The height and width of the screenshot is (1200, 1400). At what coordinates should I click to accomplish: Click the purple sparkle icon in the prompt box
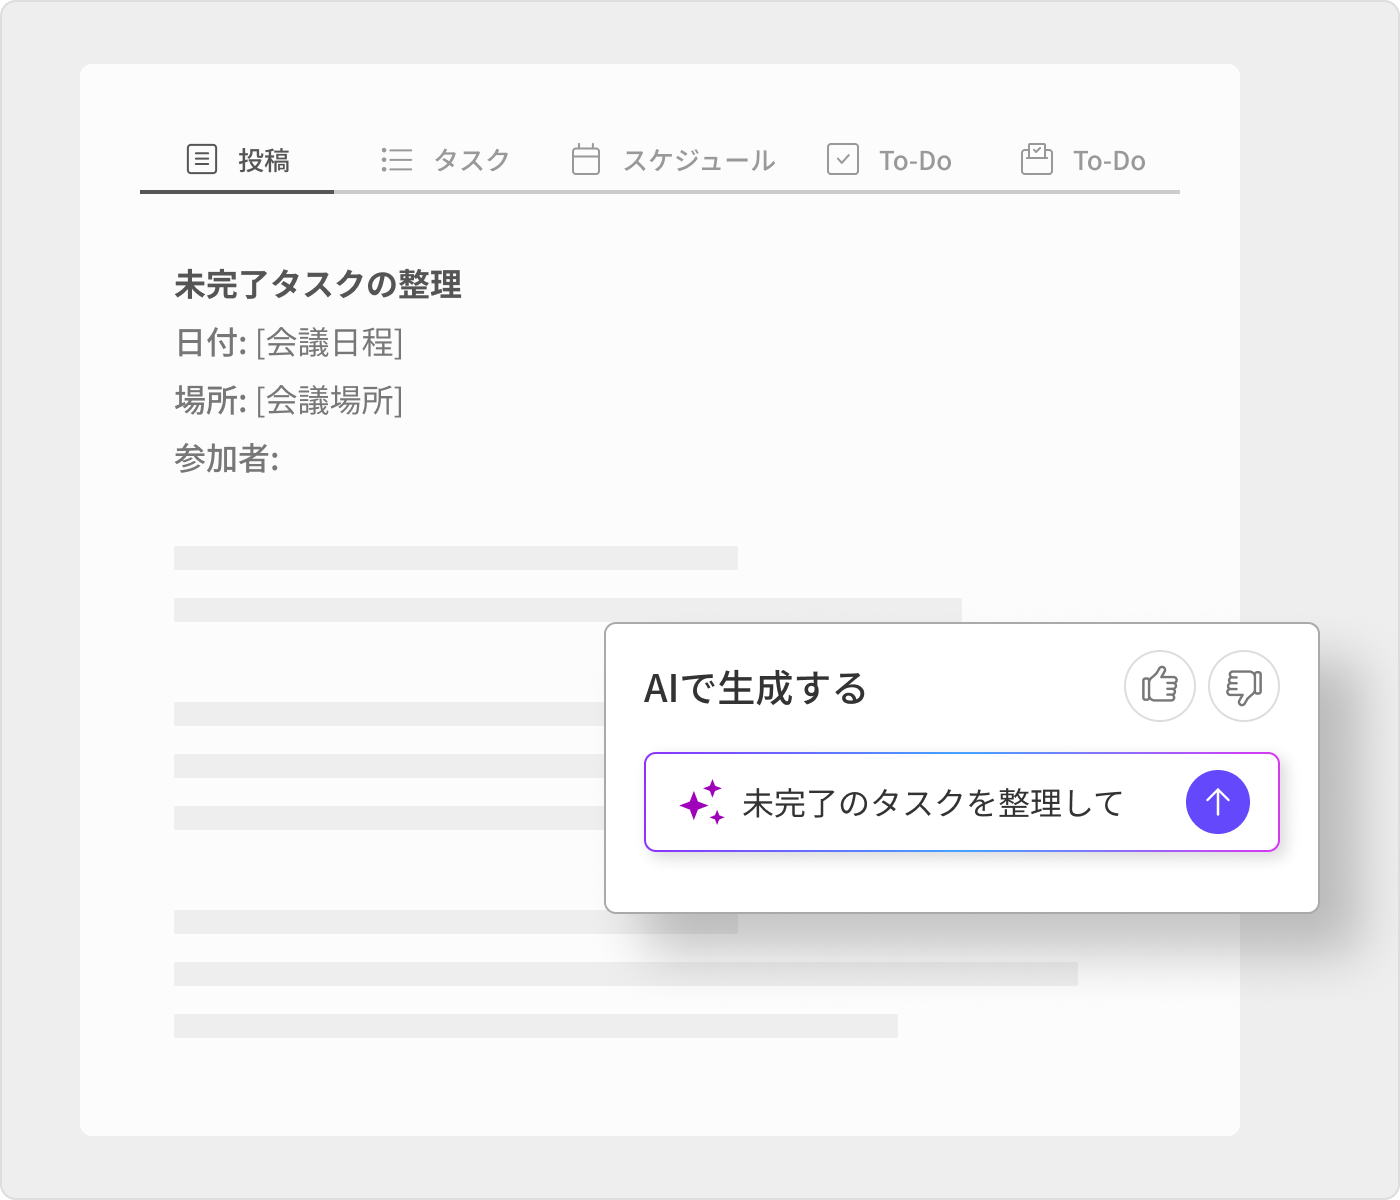[702, 802]
